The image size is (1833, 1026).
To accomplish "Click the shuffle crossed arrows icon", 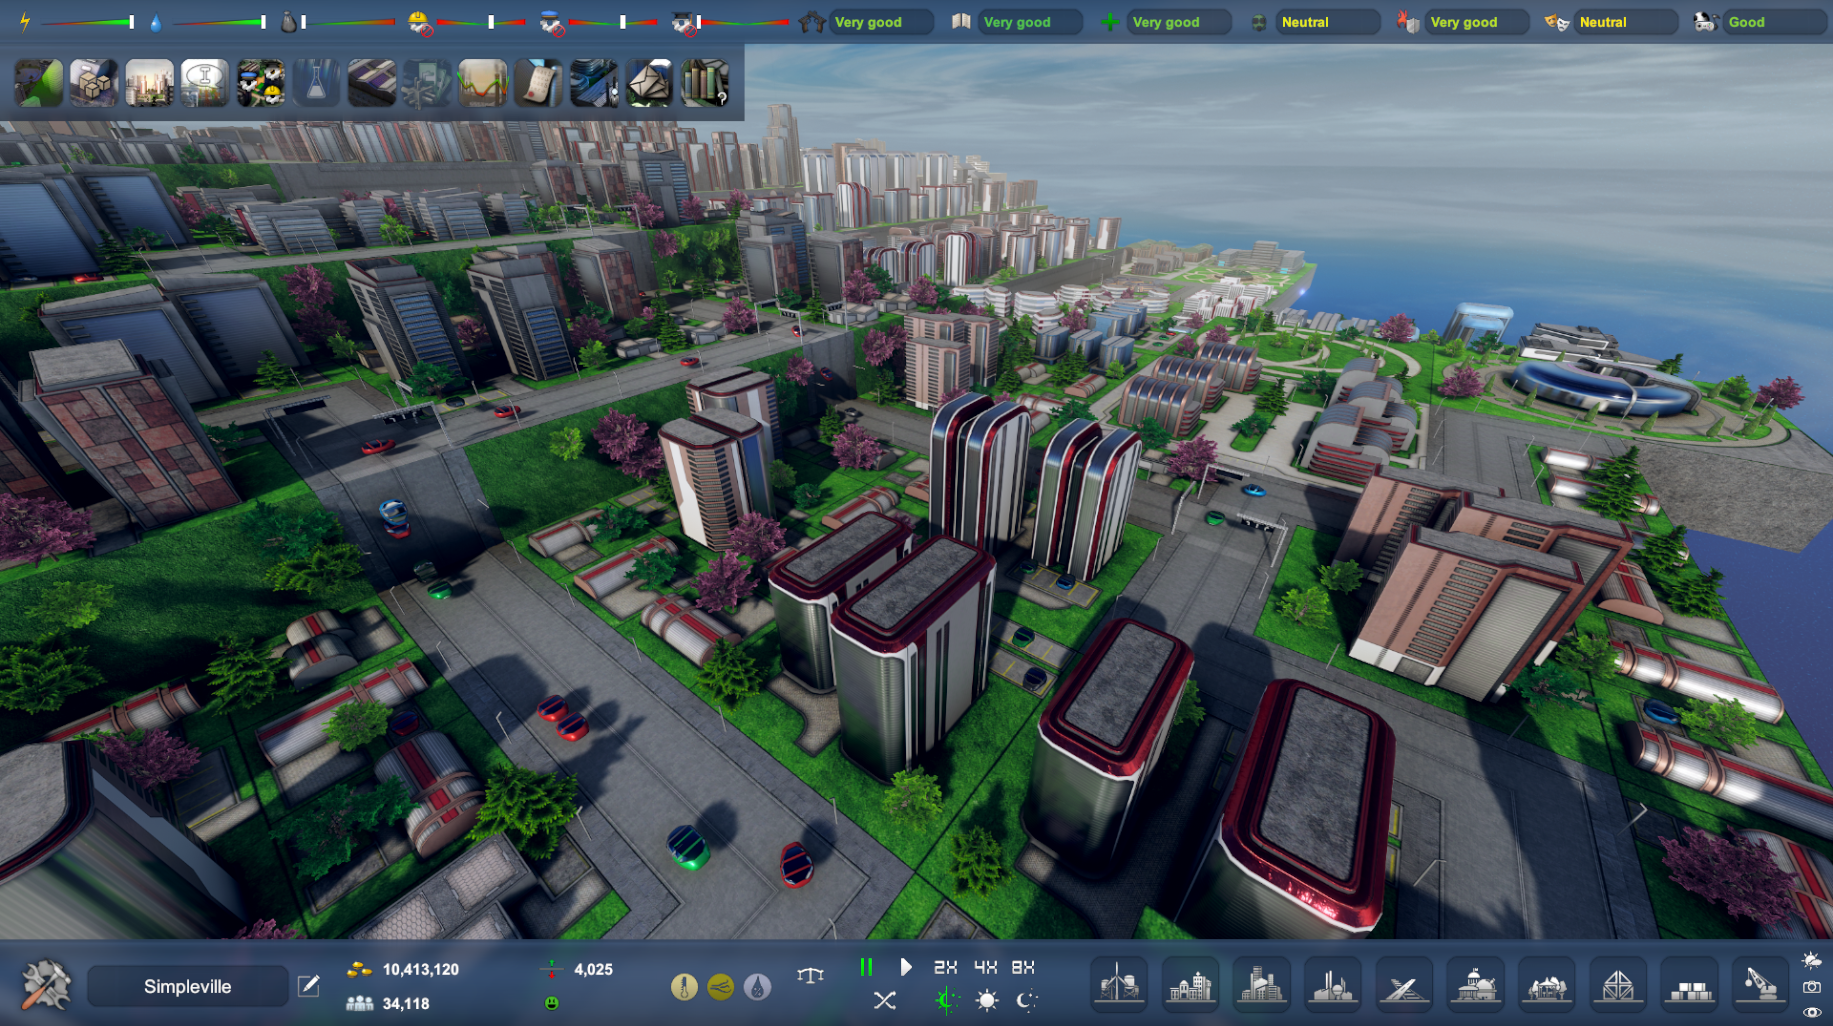I will [884, 1000].
